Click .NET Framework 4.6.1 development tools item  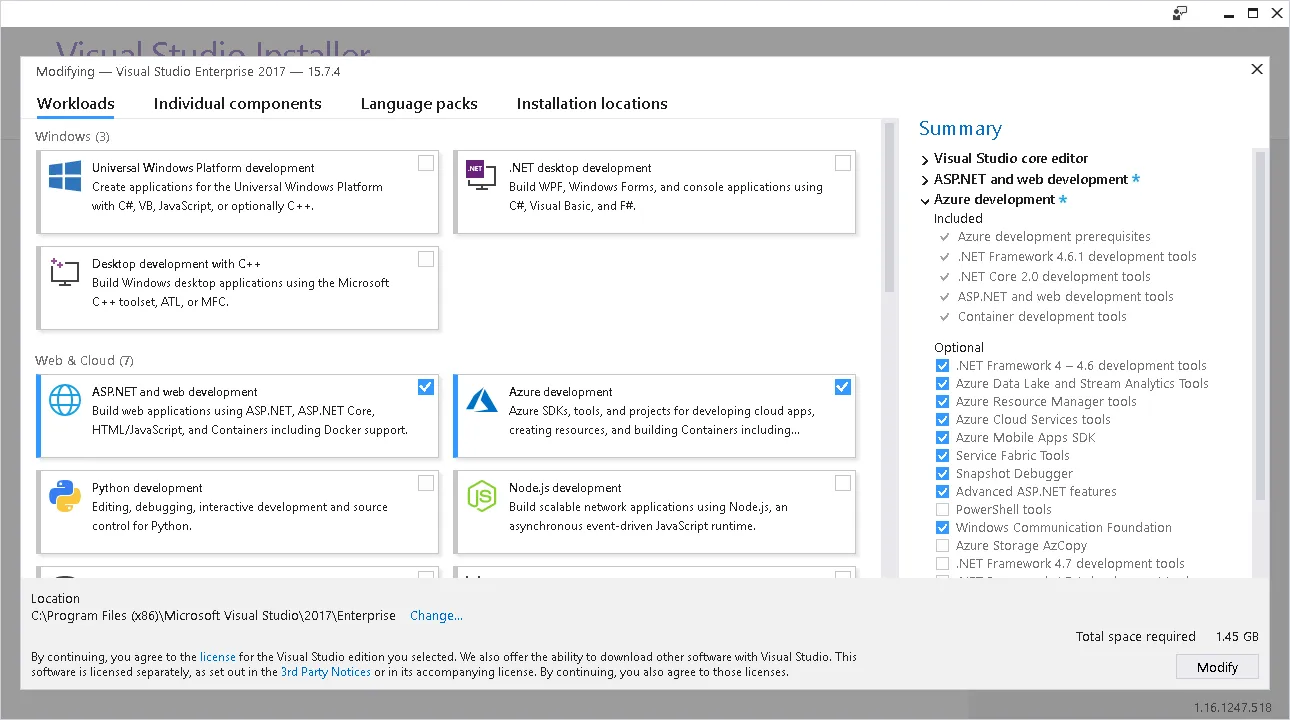(1077, 257)
